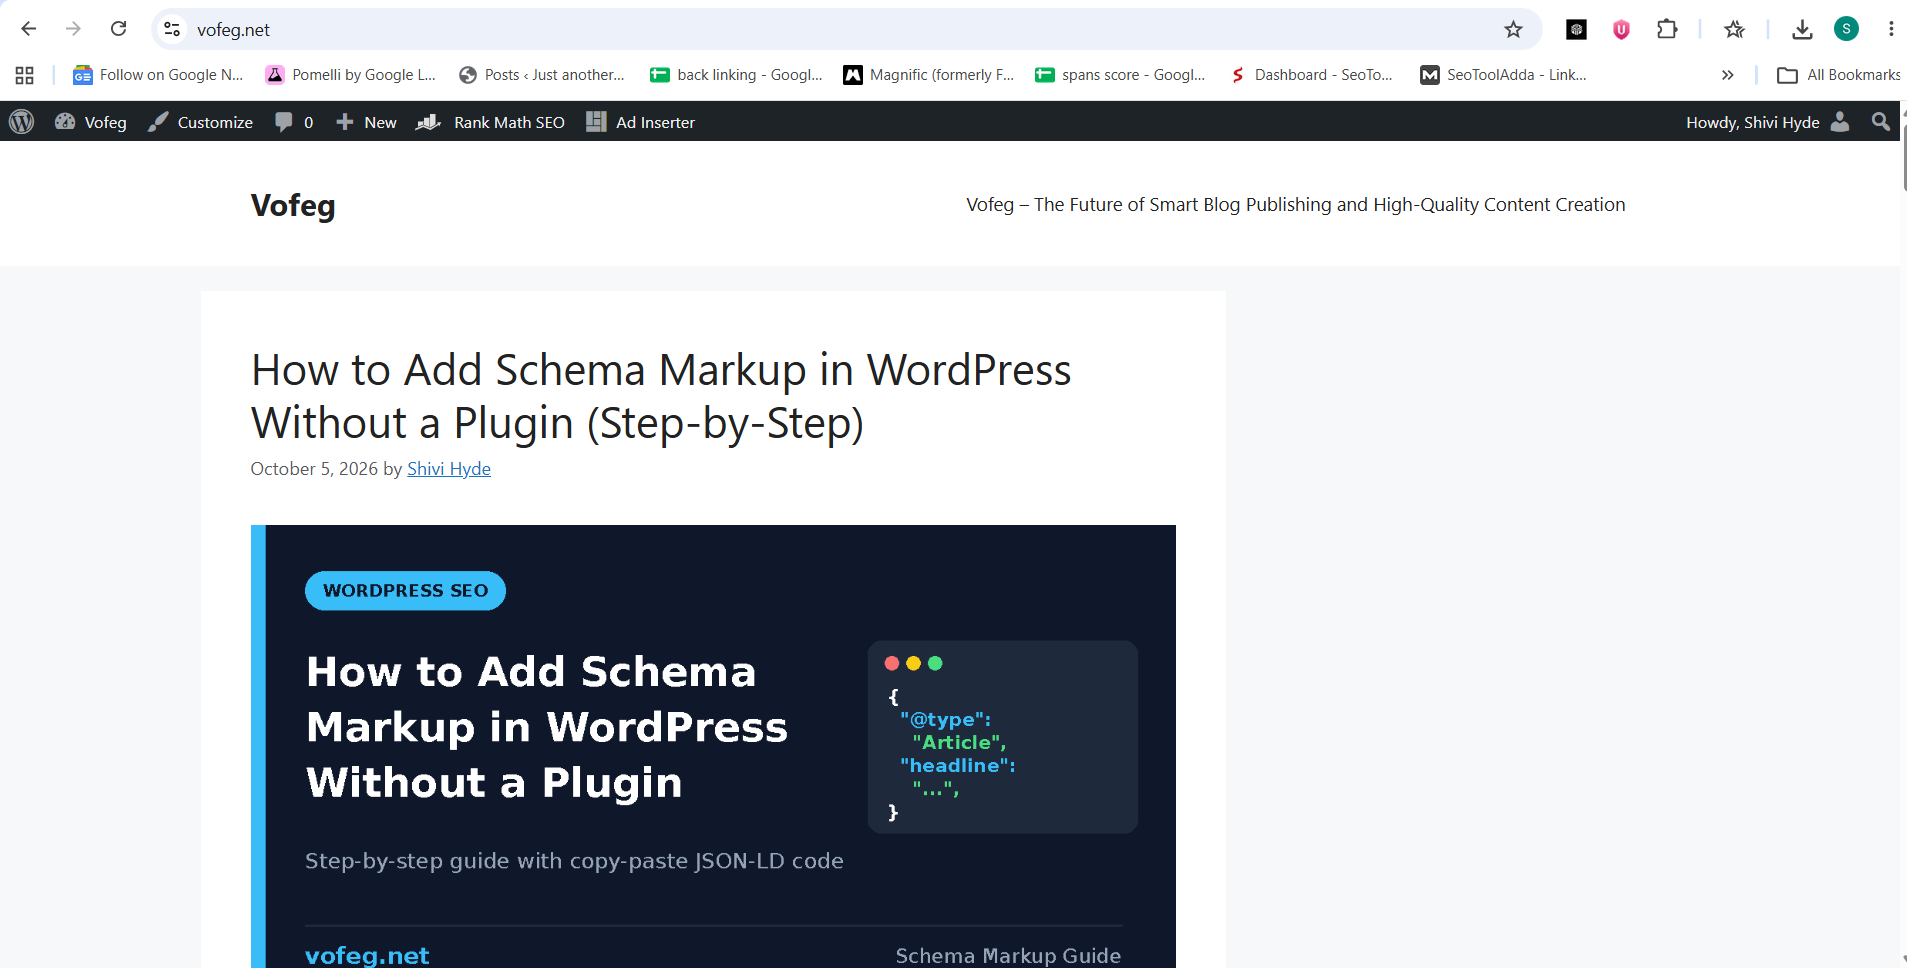
Task: Open the Chrome three-dot menu
Action: 1891,29
